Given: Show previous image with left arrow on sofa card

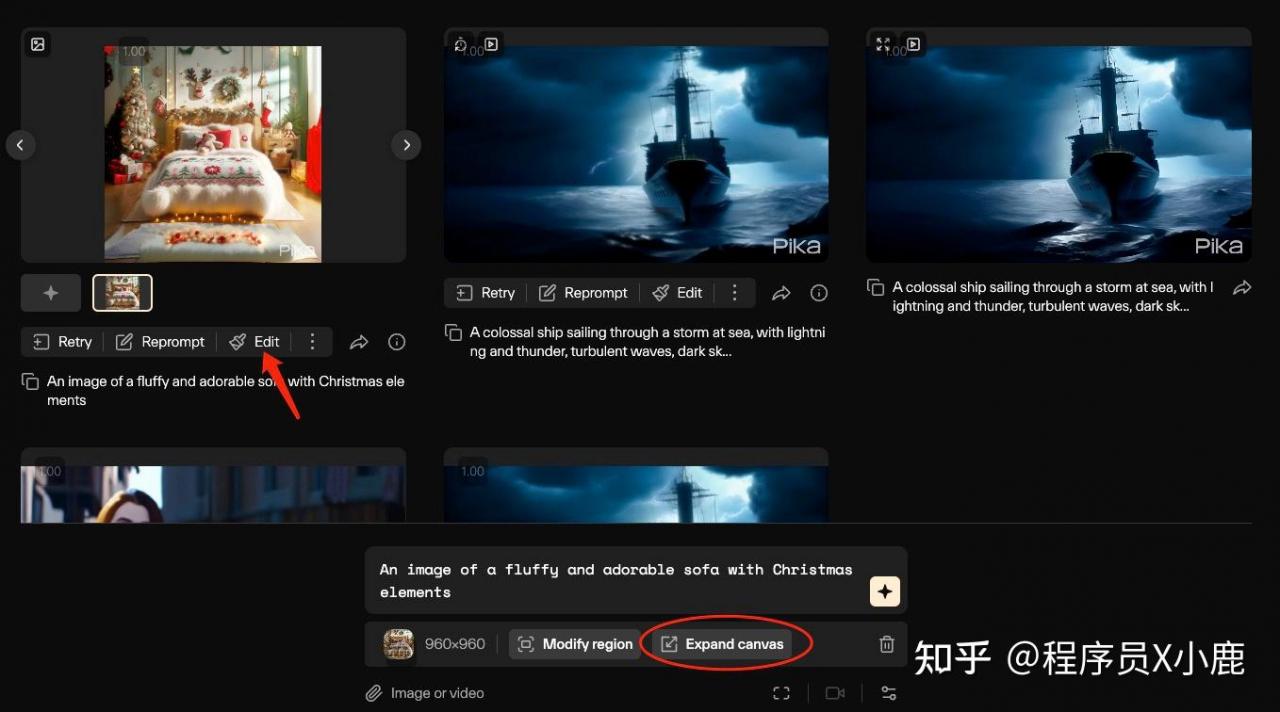Looking at the screenshot, I should click(20, 145).
